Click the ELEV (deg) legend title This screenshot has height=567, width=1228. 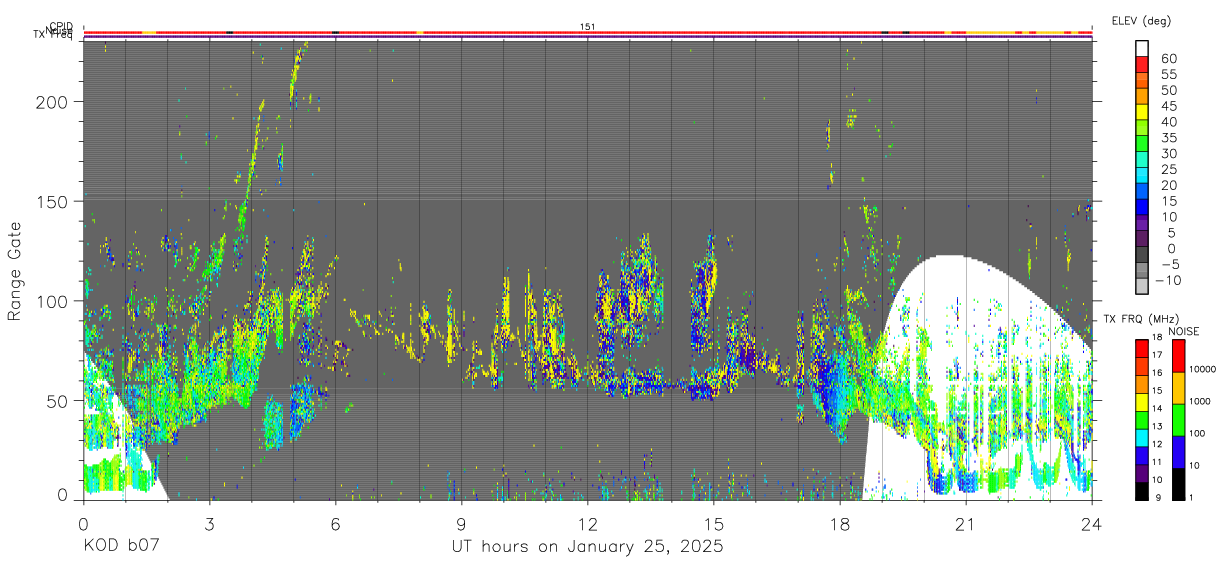[x=1140, y=21]
